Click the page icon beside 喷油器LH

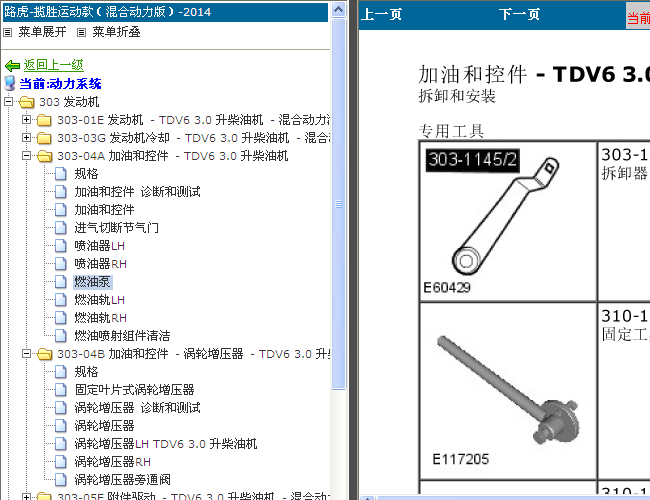[61, 246]
